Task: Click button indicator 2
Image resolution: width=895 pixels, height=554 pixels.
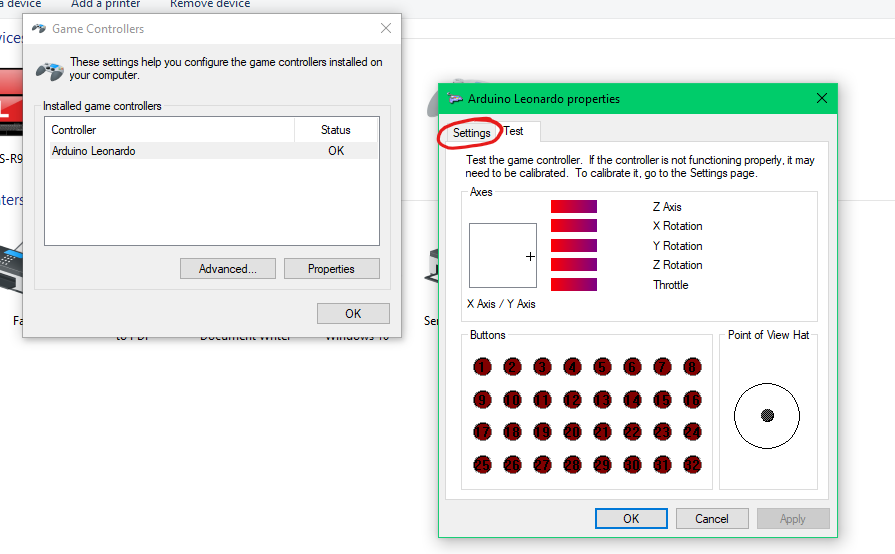Action: [x=513, y=367]
